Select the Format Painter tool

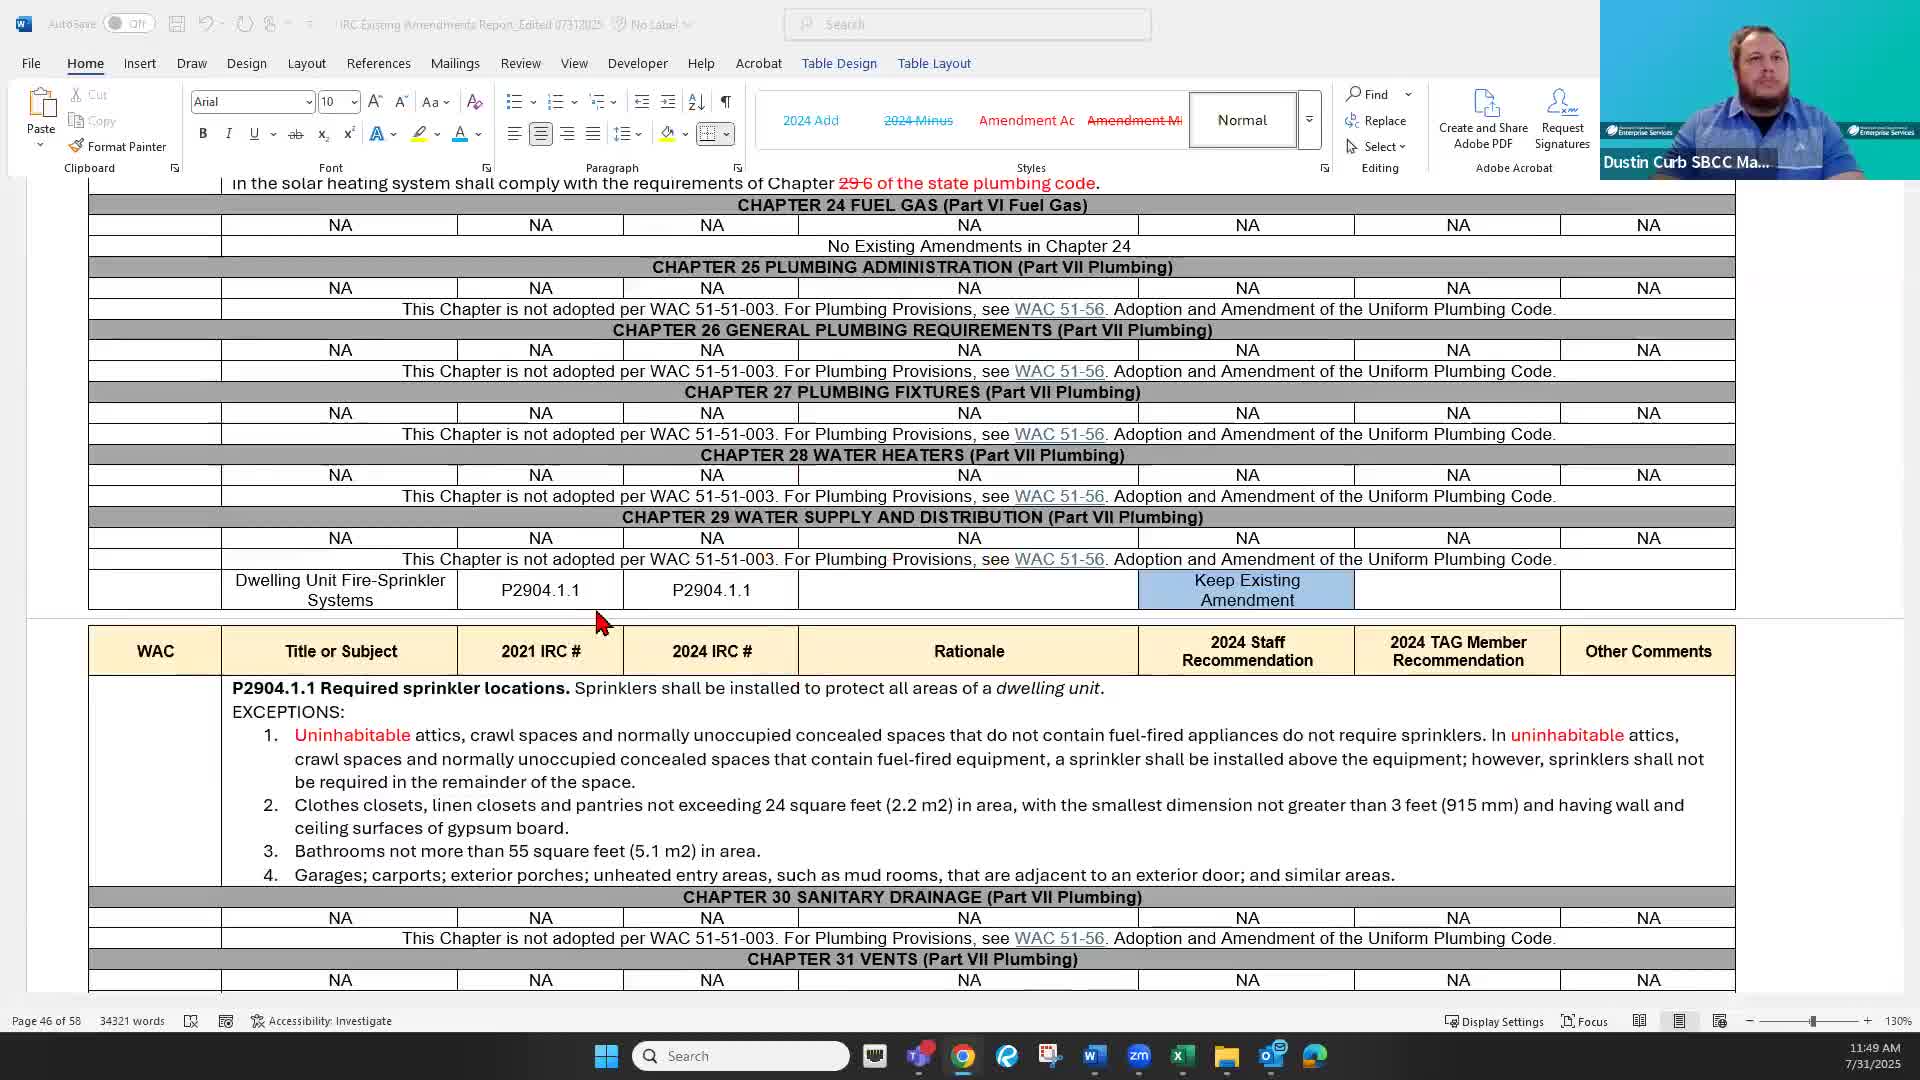pos(117,146)
